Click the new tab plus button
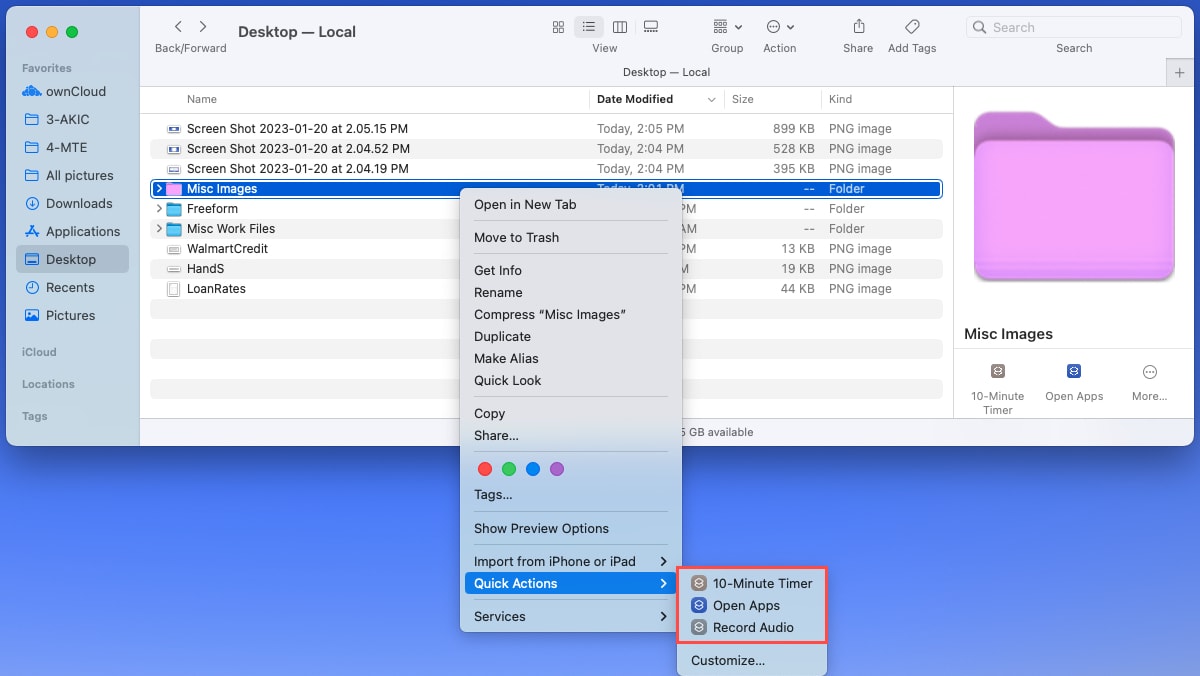Screen dimensions: 1200x676 [x=1180, y=72]
